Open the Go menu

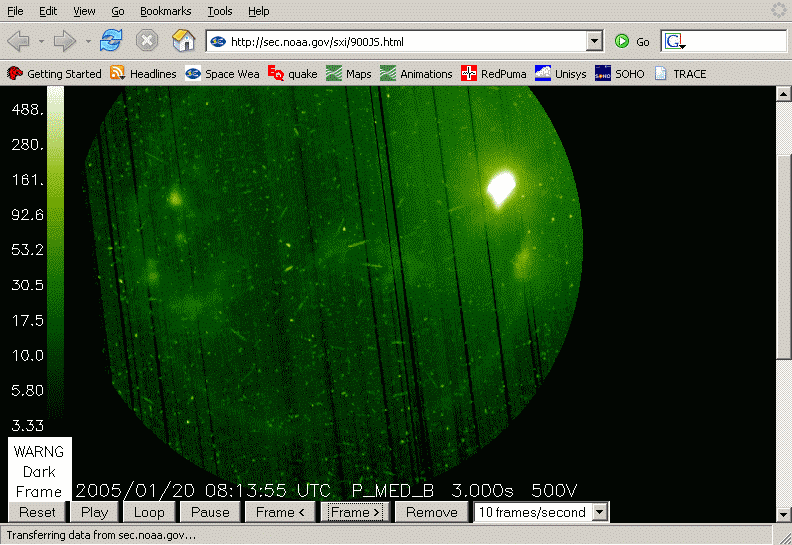pyautogui.click(x=118, y=11)
